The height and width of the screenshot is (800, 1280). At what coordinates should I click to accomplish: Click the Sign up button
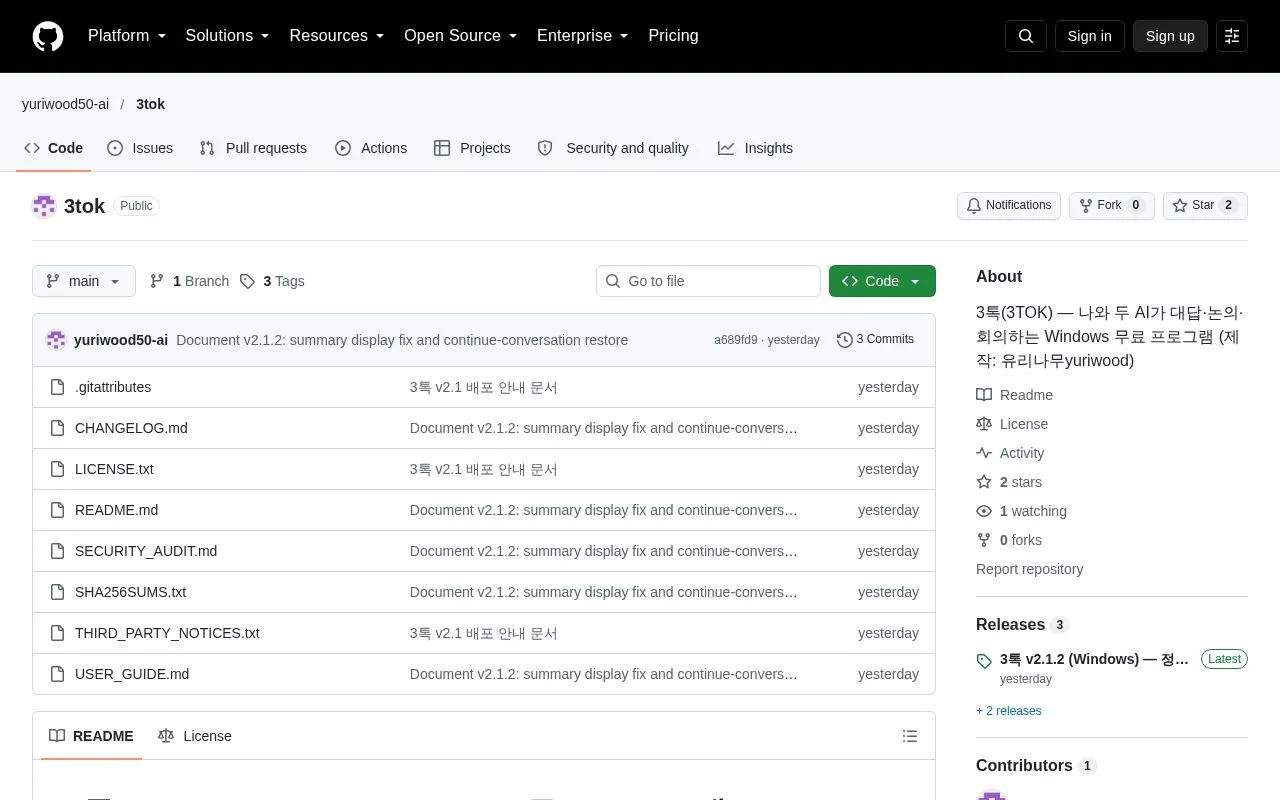tap(1170, 36)
